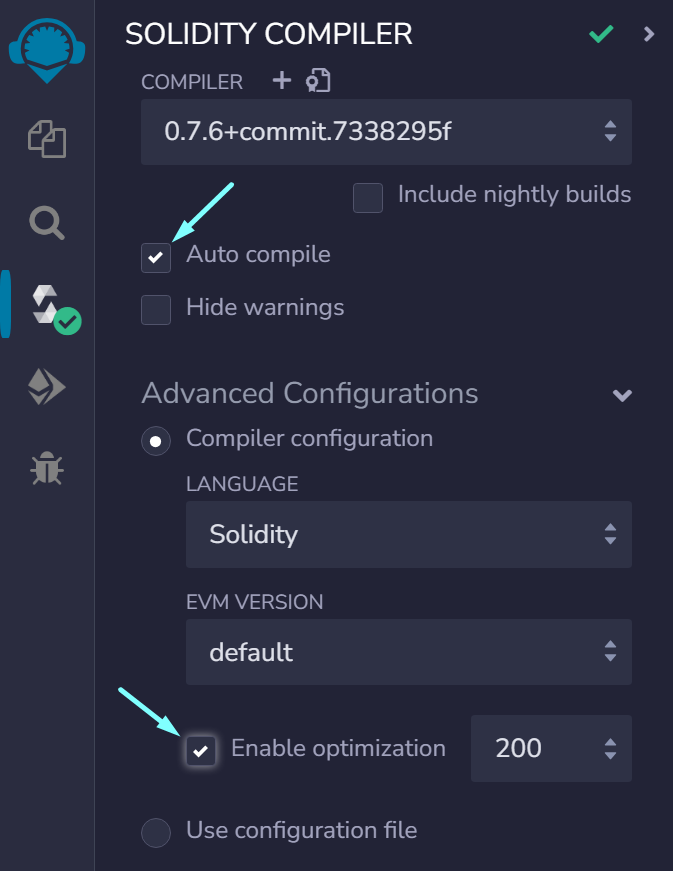Click the plus icon next to COMPILER

coord(282,80)
